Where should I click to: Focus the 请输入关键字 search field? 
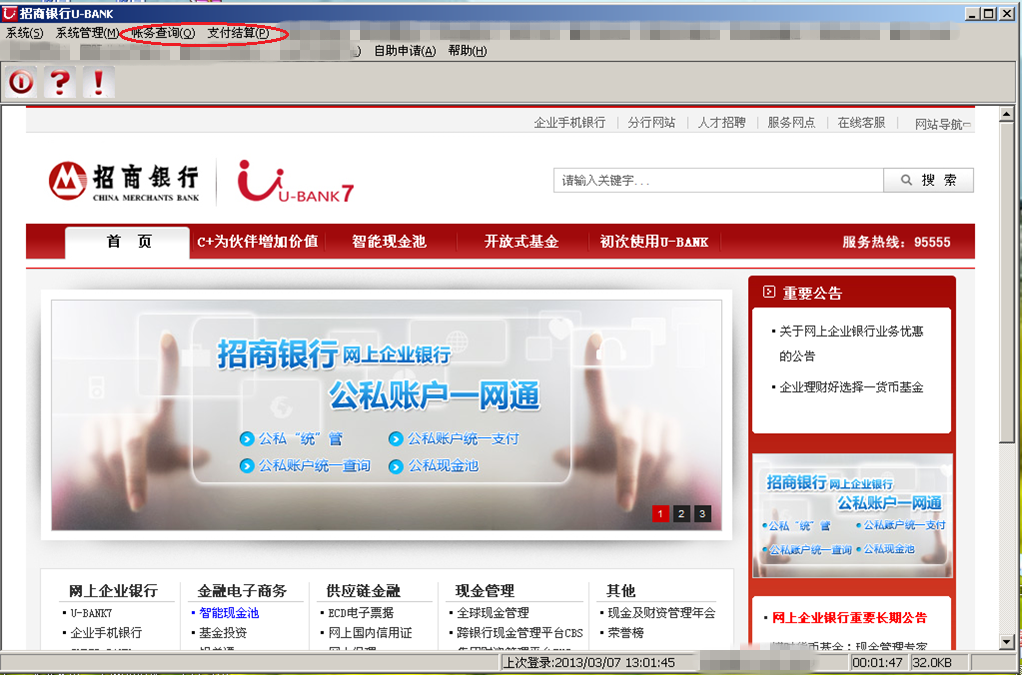[718, 180]
